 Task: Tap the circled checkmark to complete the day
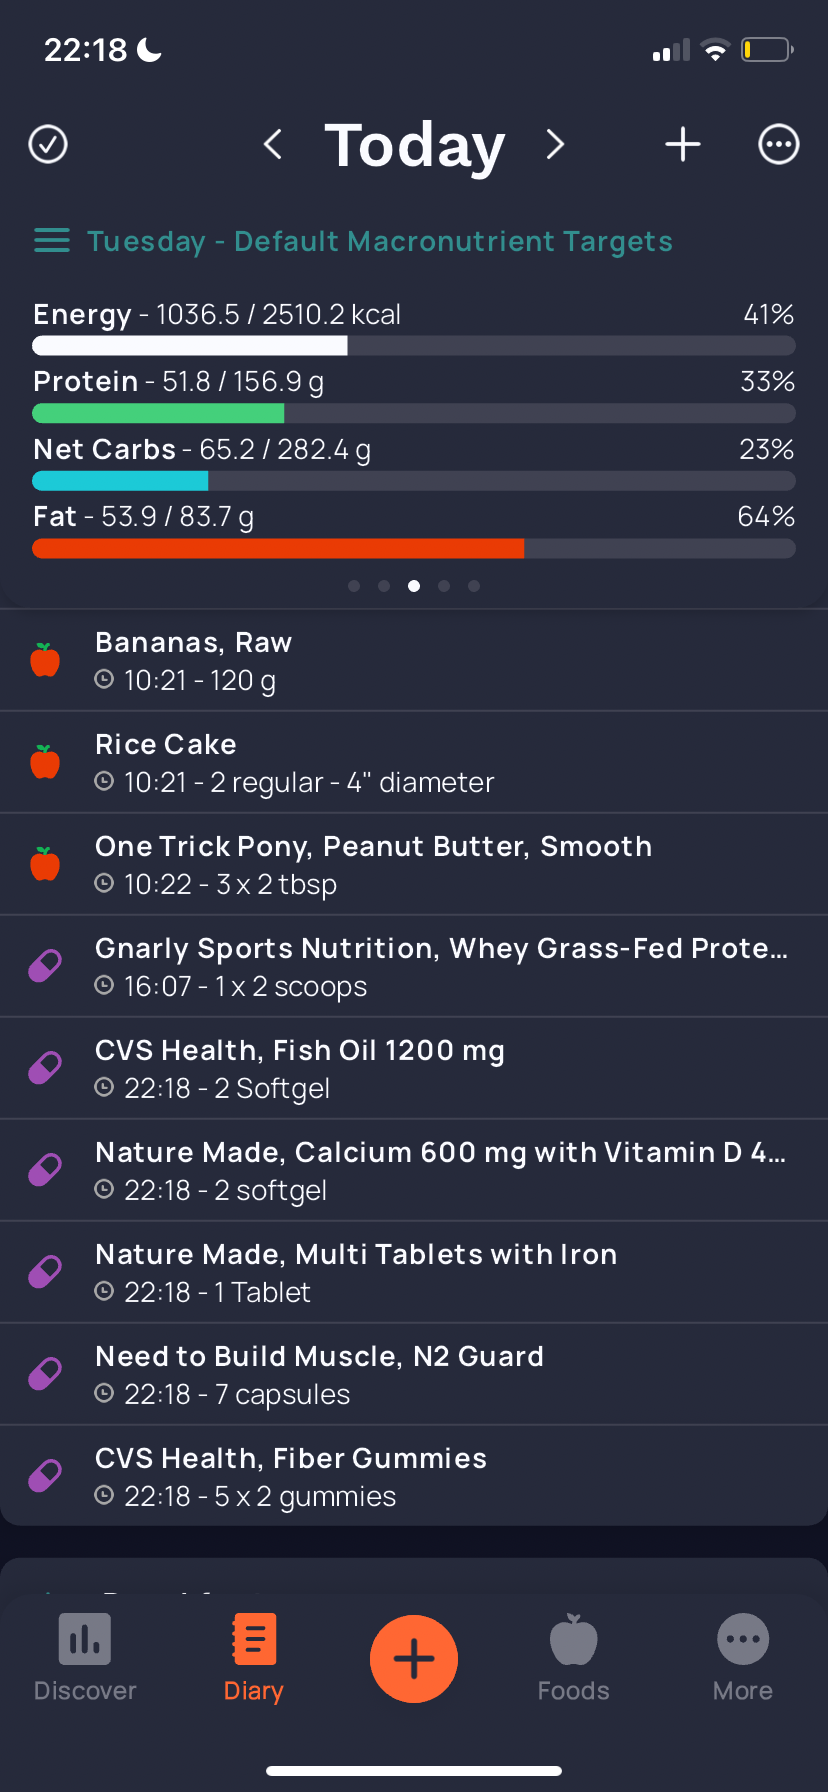pos(48,144)
